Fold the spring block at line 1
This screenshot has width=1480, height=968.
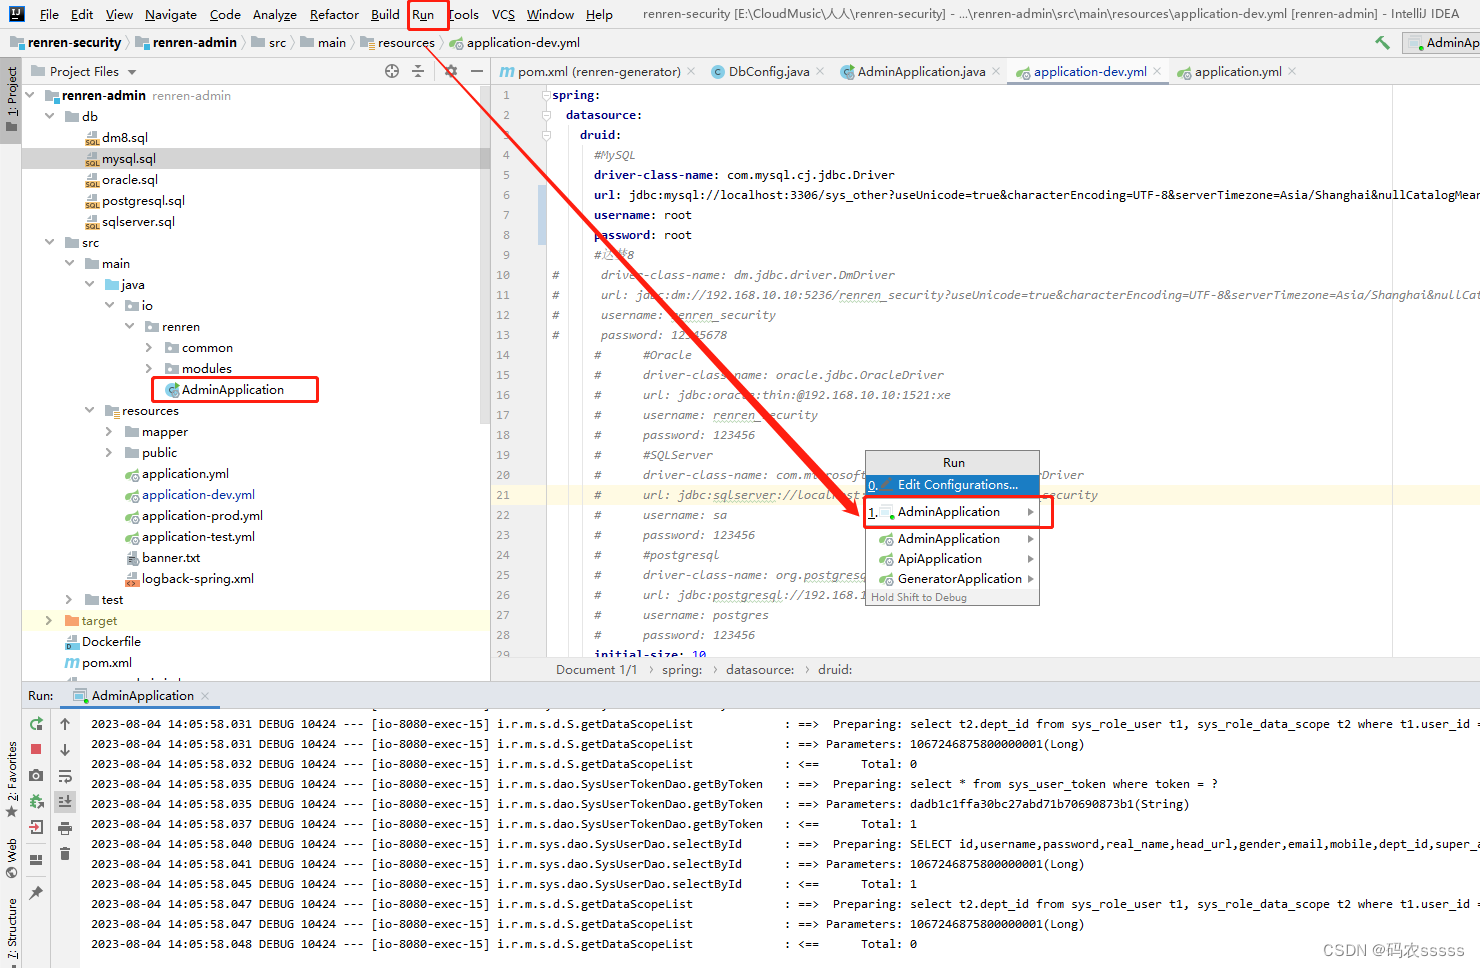[546, 95]
